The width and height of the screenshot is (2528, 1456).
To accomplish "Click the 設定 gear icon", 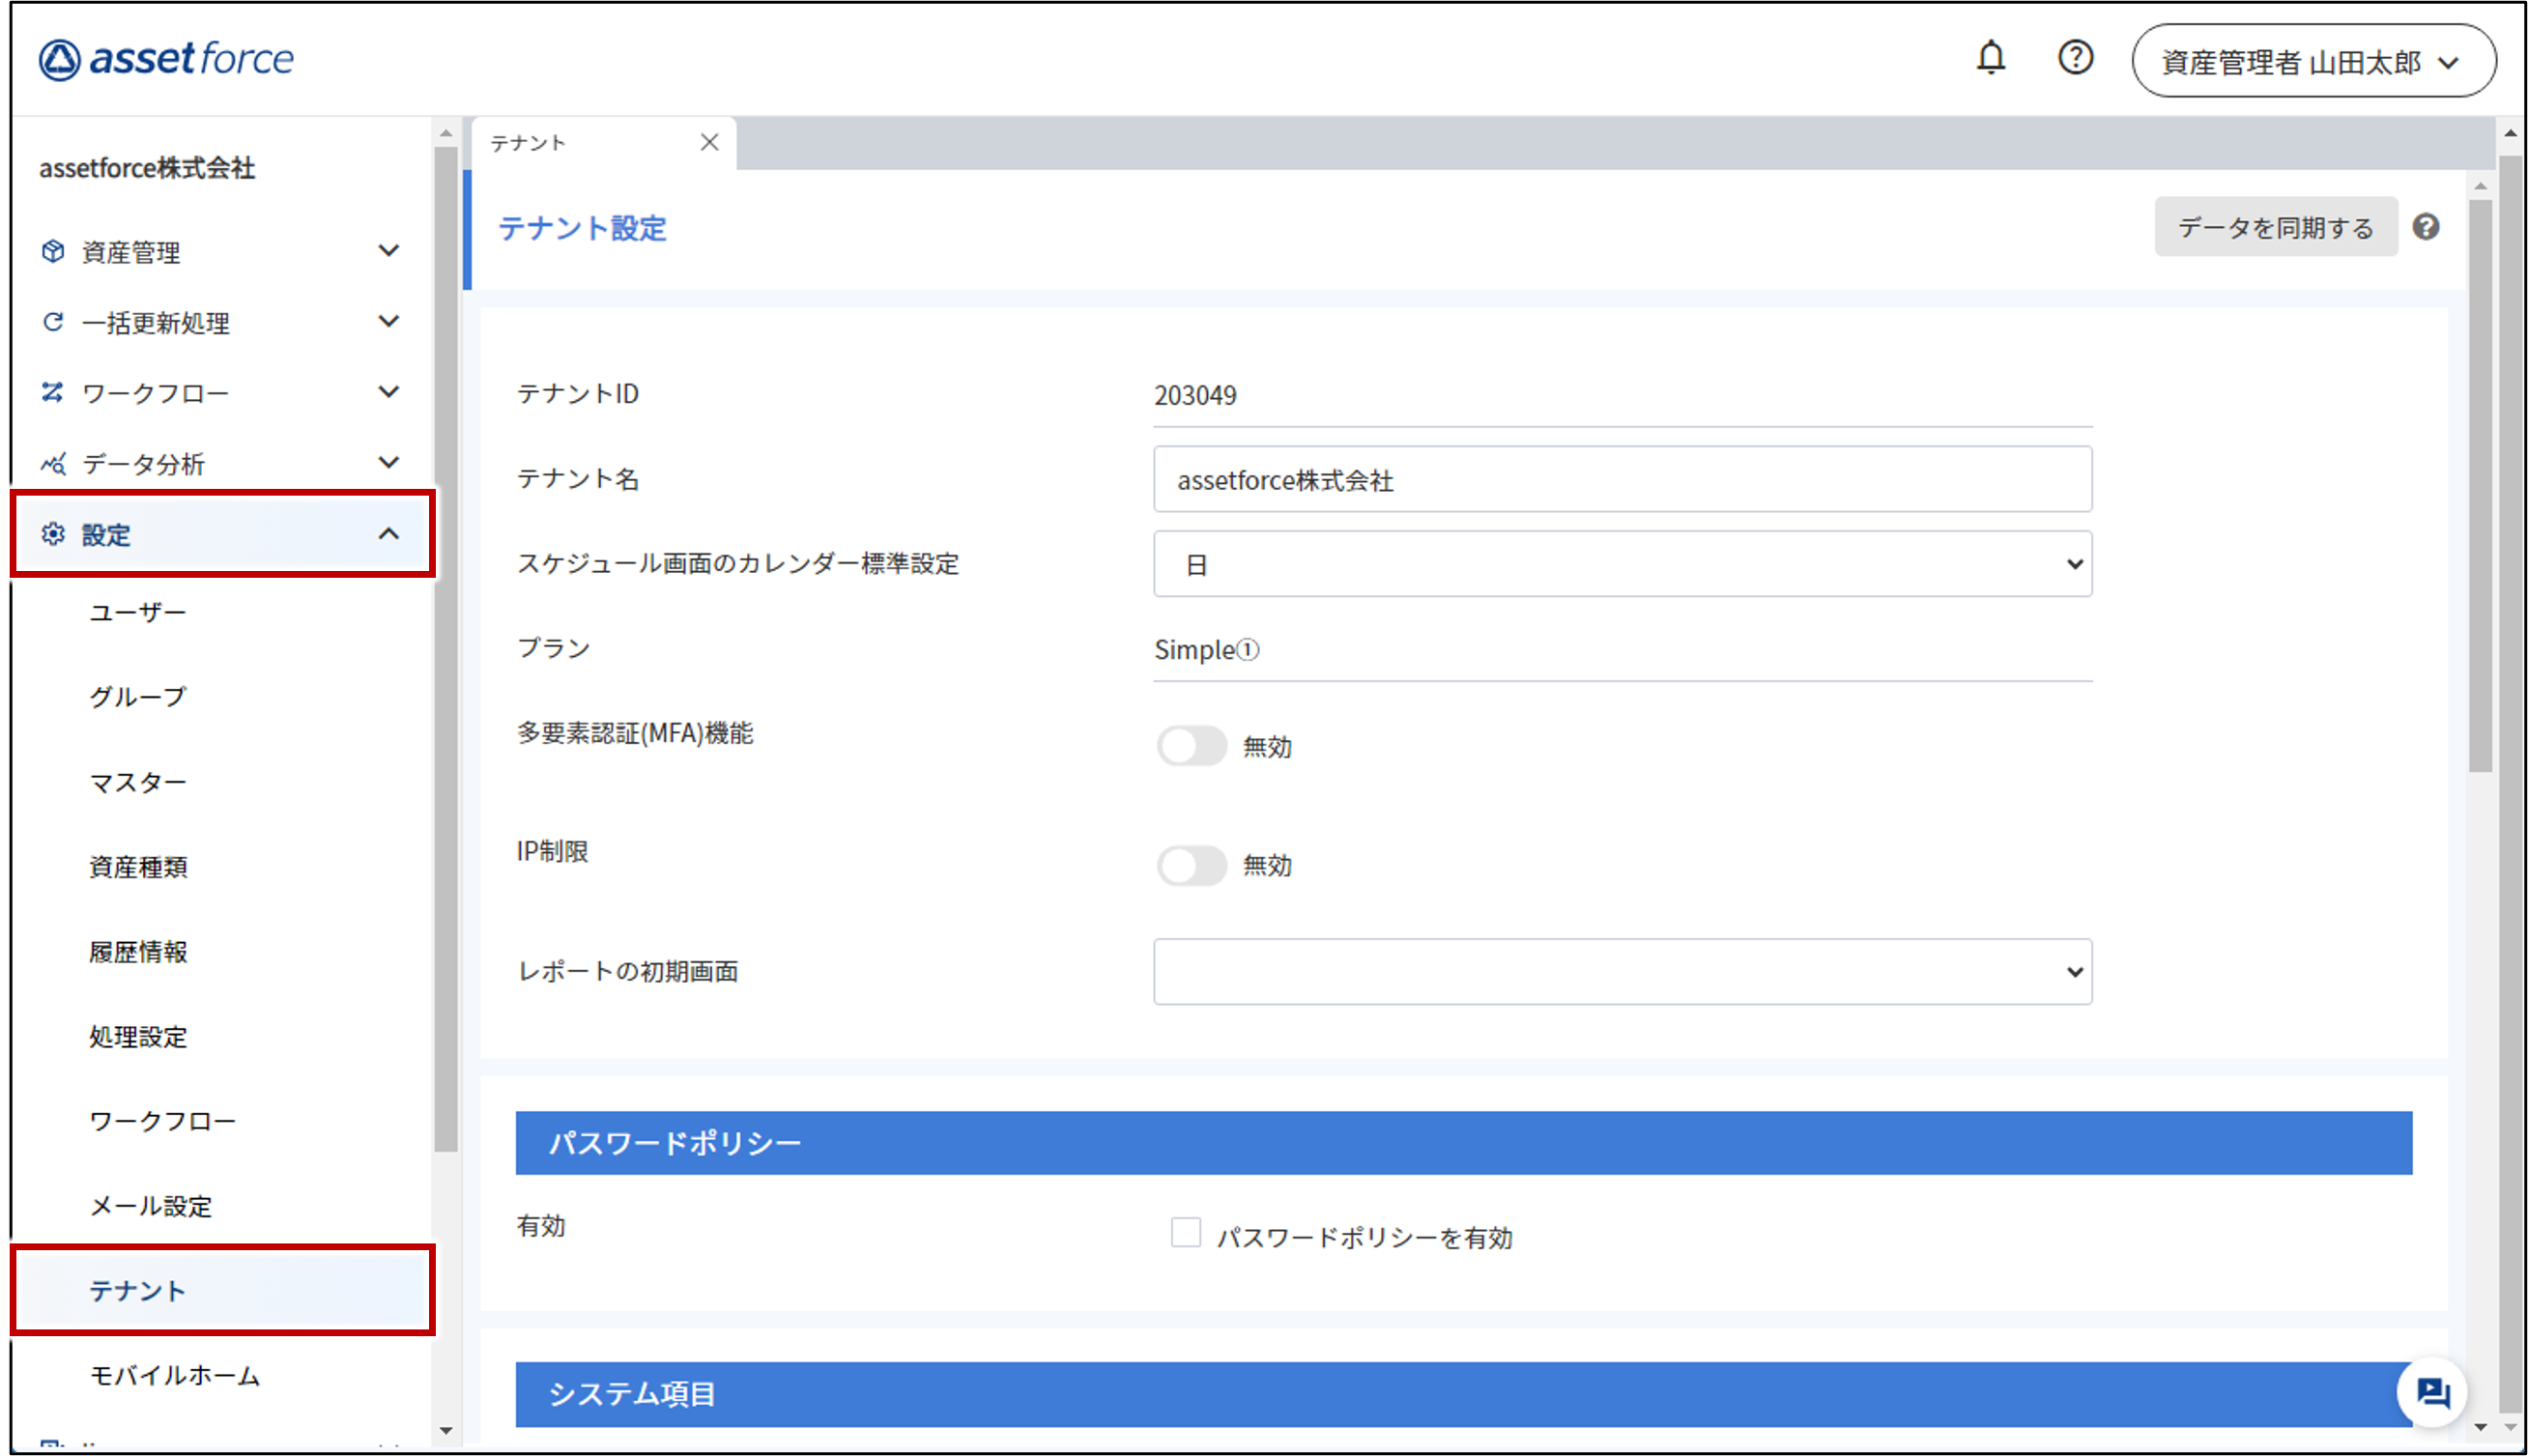I will [x=53, y=534].
